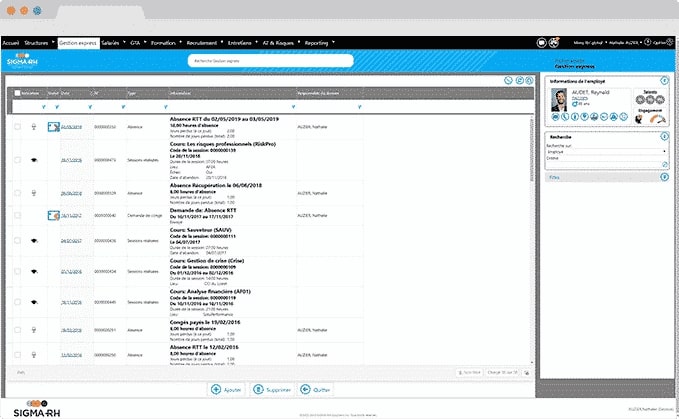Click the messages icon in top bar
Screen dimensions: 679x419
pos(541,43)
